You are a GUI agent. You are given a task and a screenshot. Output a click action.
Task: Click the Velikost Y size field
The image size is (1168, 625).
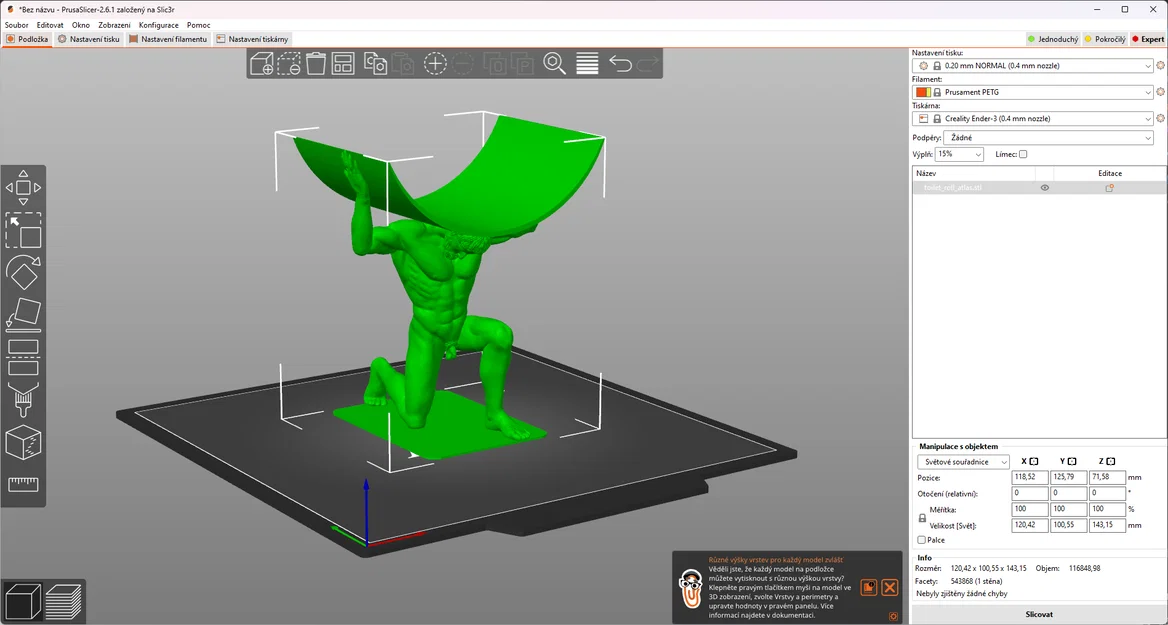(x=1068, y=525)
